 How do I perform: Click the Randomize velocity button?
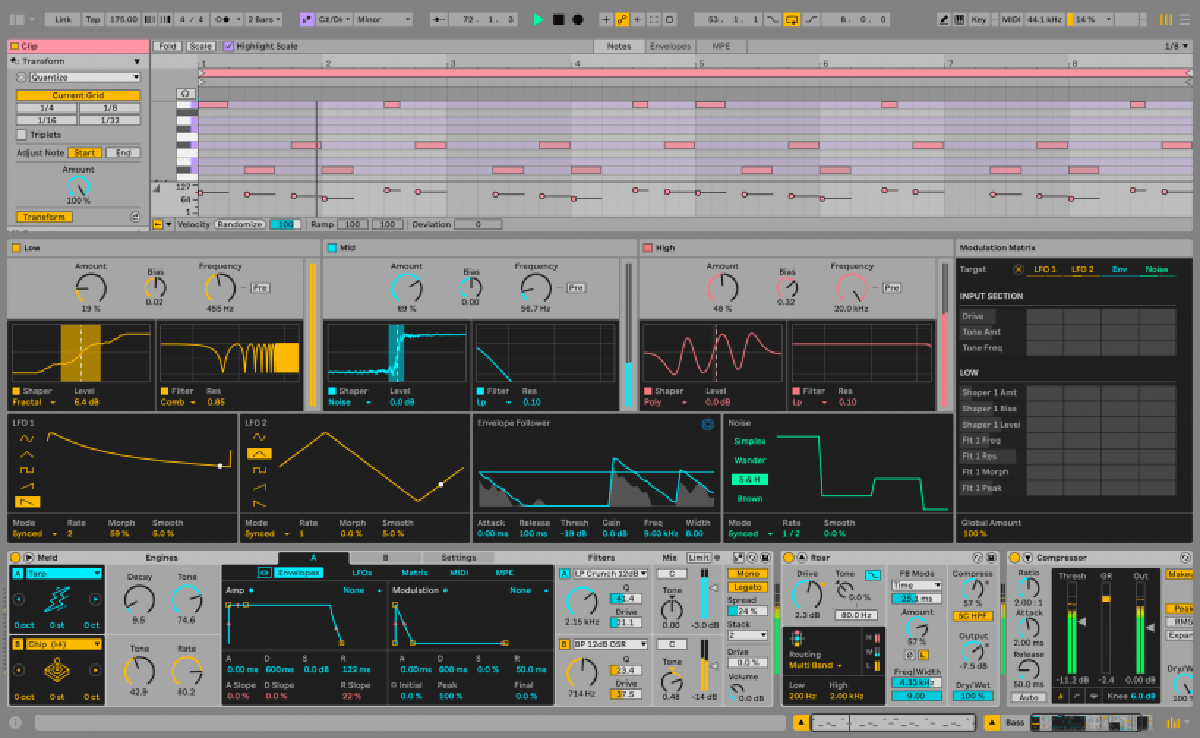coord(239,224)
